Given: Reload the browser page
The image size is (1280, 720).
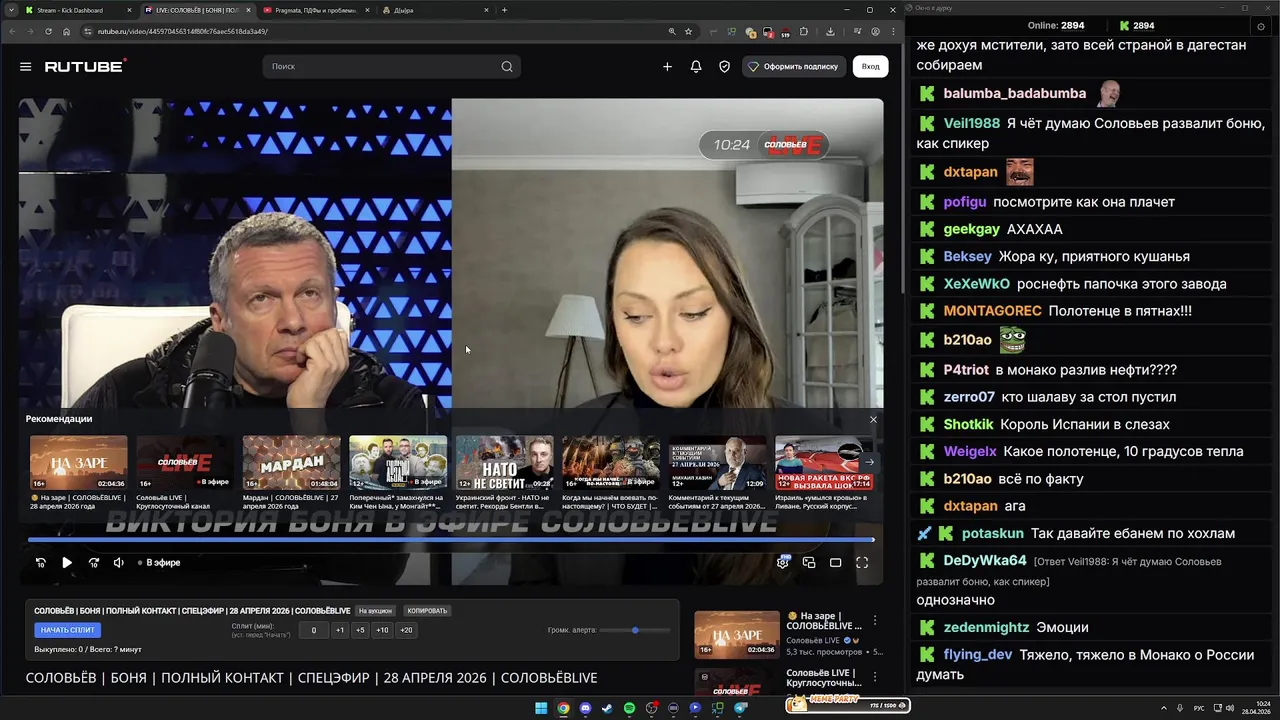Looking at the screenshot, I should coord(49,31).
